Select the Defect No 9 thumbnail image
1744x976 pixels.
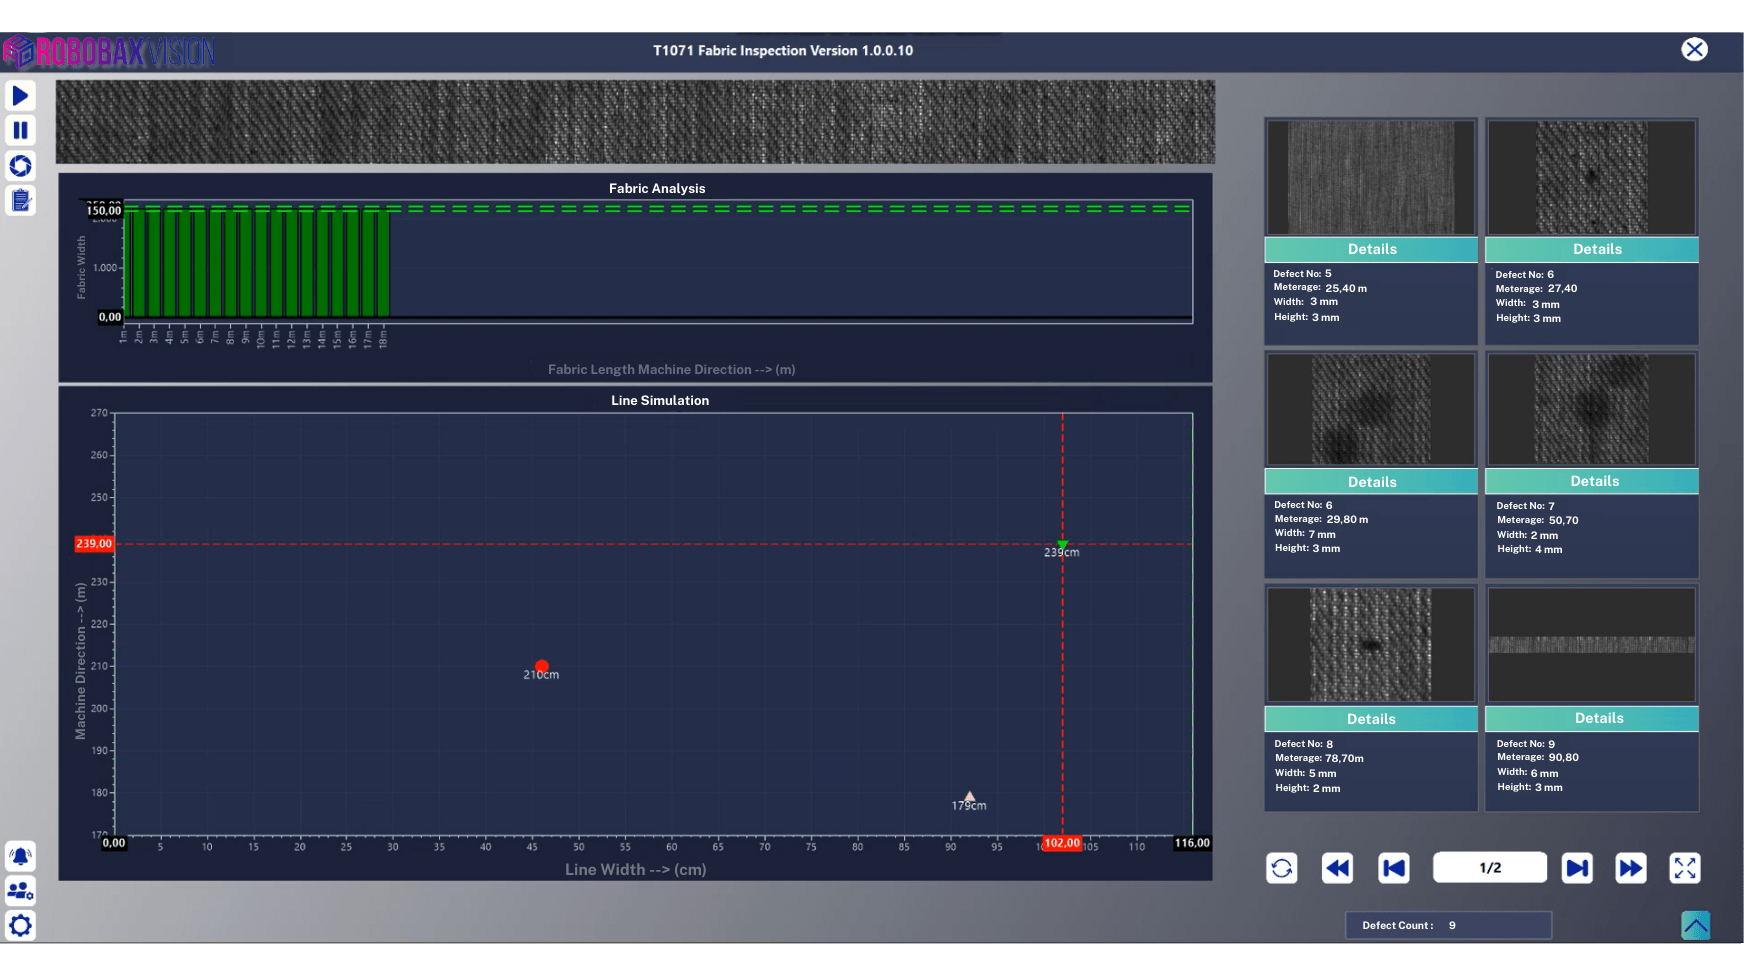coord(1592,644)
